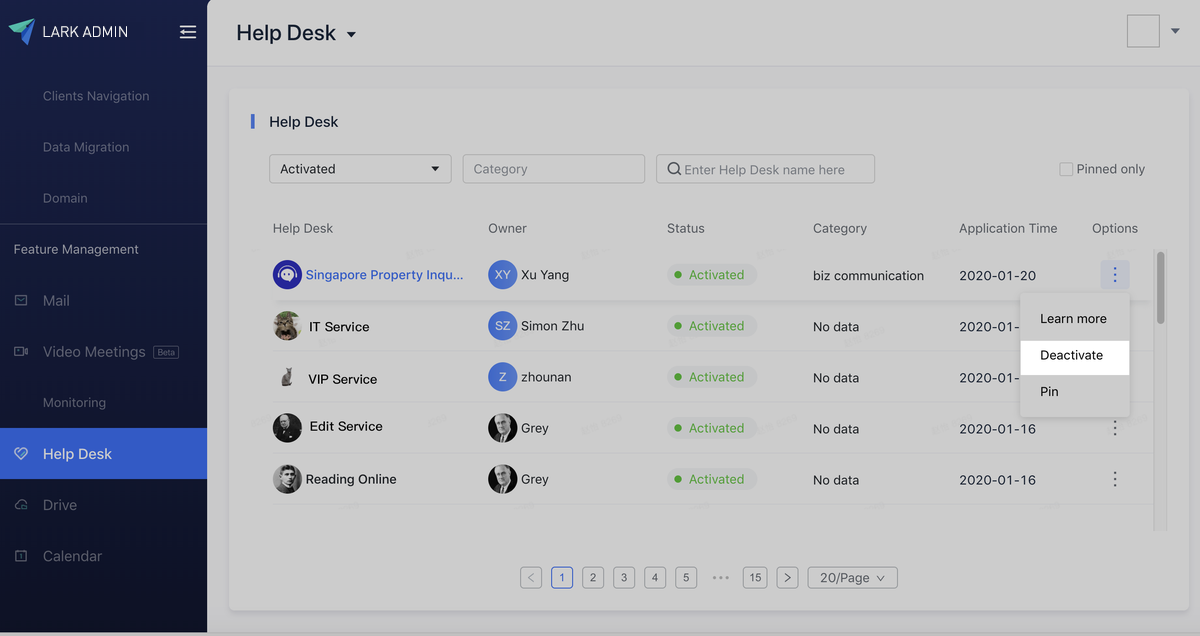Image resolution: width=1200 pixels, height=636 pixels.
Task: Expand the Help Desk title dropdown arrow
Action: point(351,35)
